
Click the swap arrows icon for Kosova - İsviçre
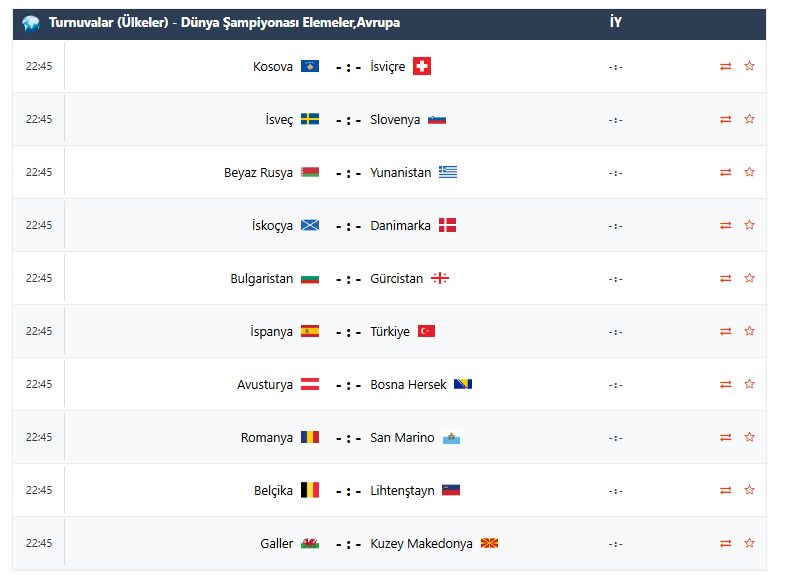[x=726, y=67]
